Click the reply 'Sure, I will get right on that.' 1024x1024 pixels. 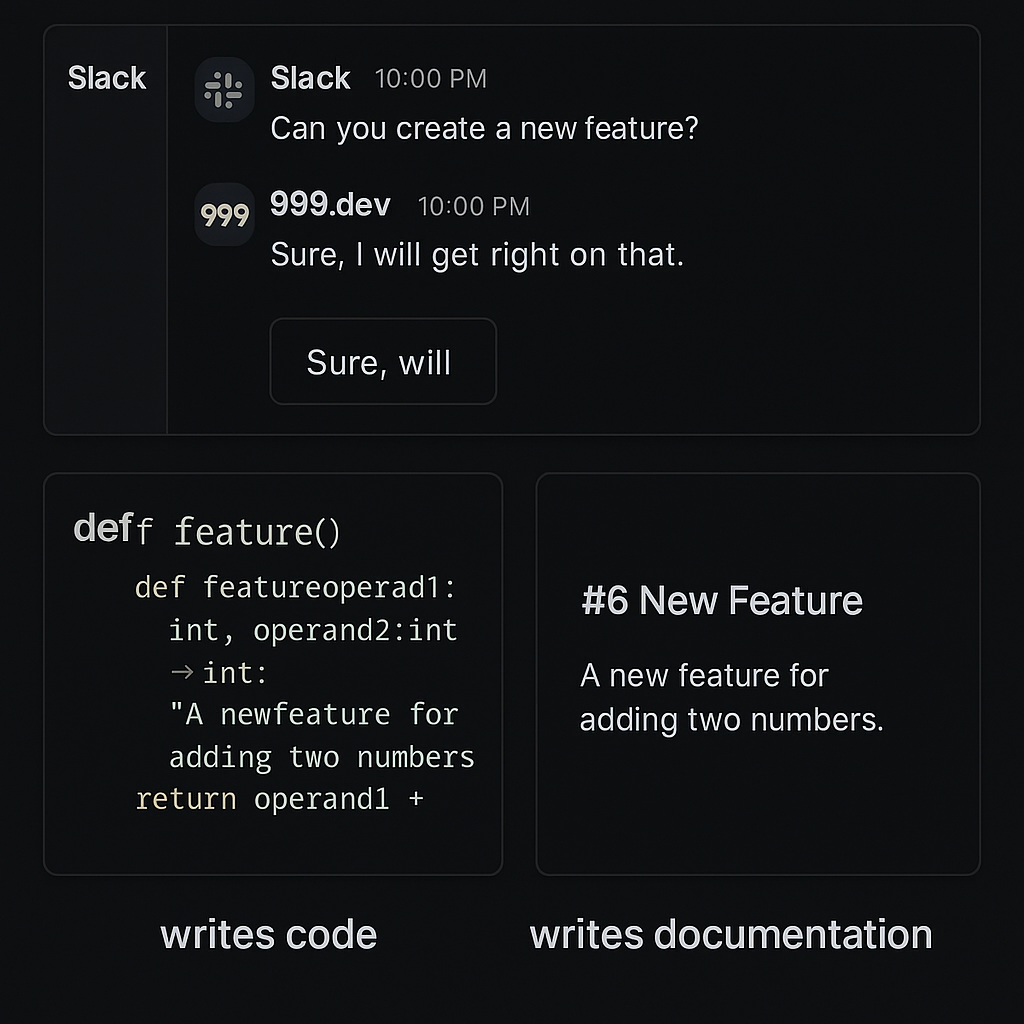click(477, 255)
